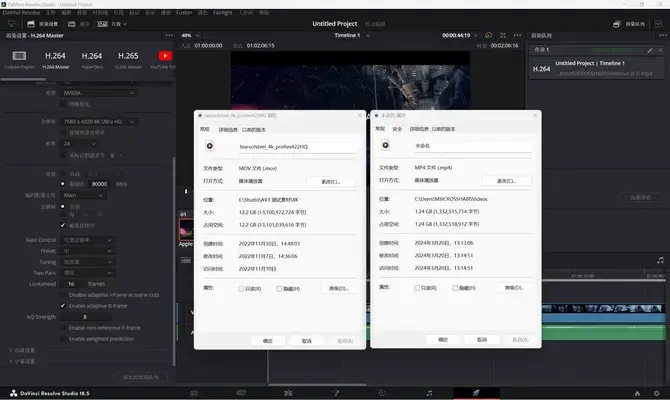
Task: Open the Fusion menu in menu bar
Action: (x=184, y=13)
